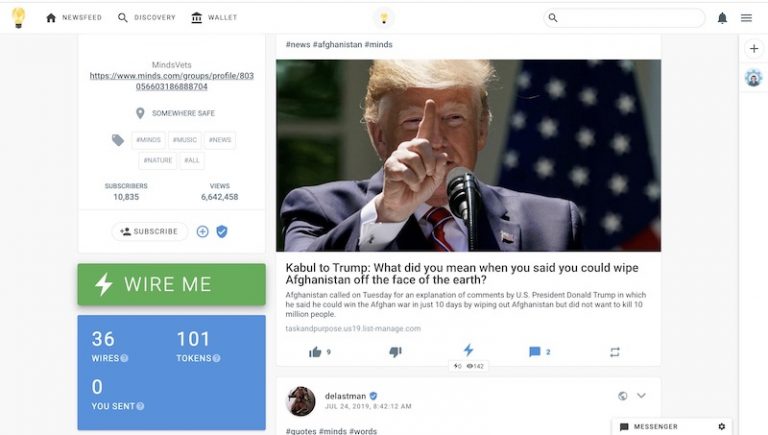Expand the chevron menu on delastman's post
Screen dimensions: 768x435
click(641, 395)
